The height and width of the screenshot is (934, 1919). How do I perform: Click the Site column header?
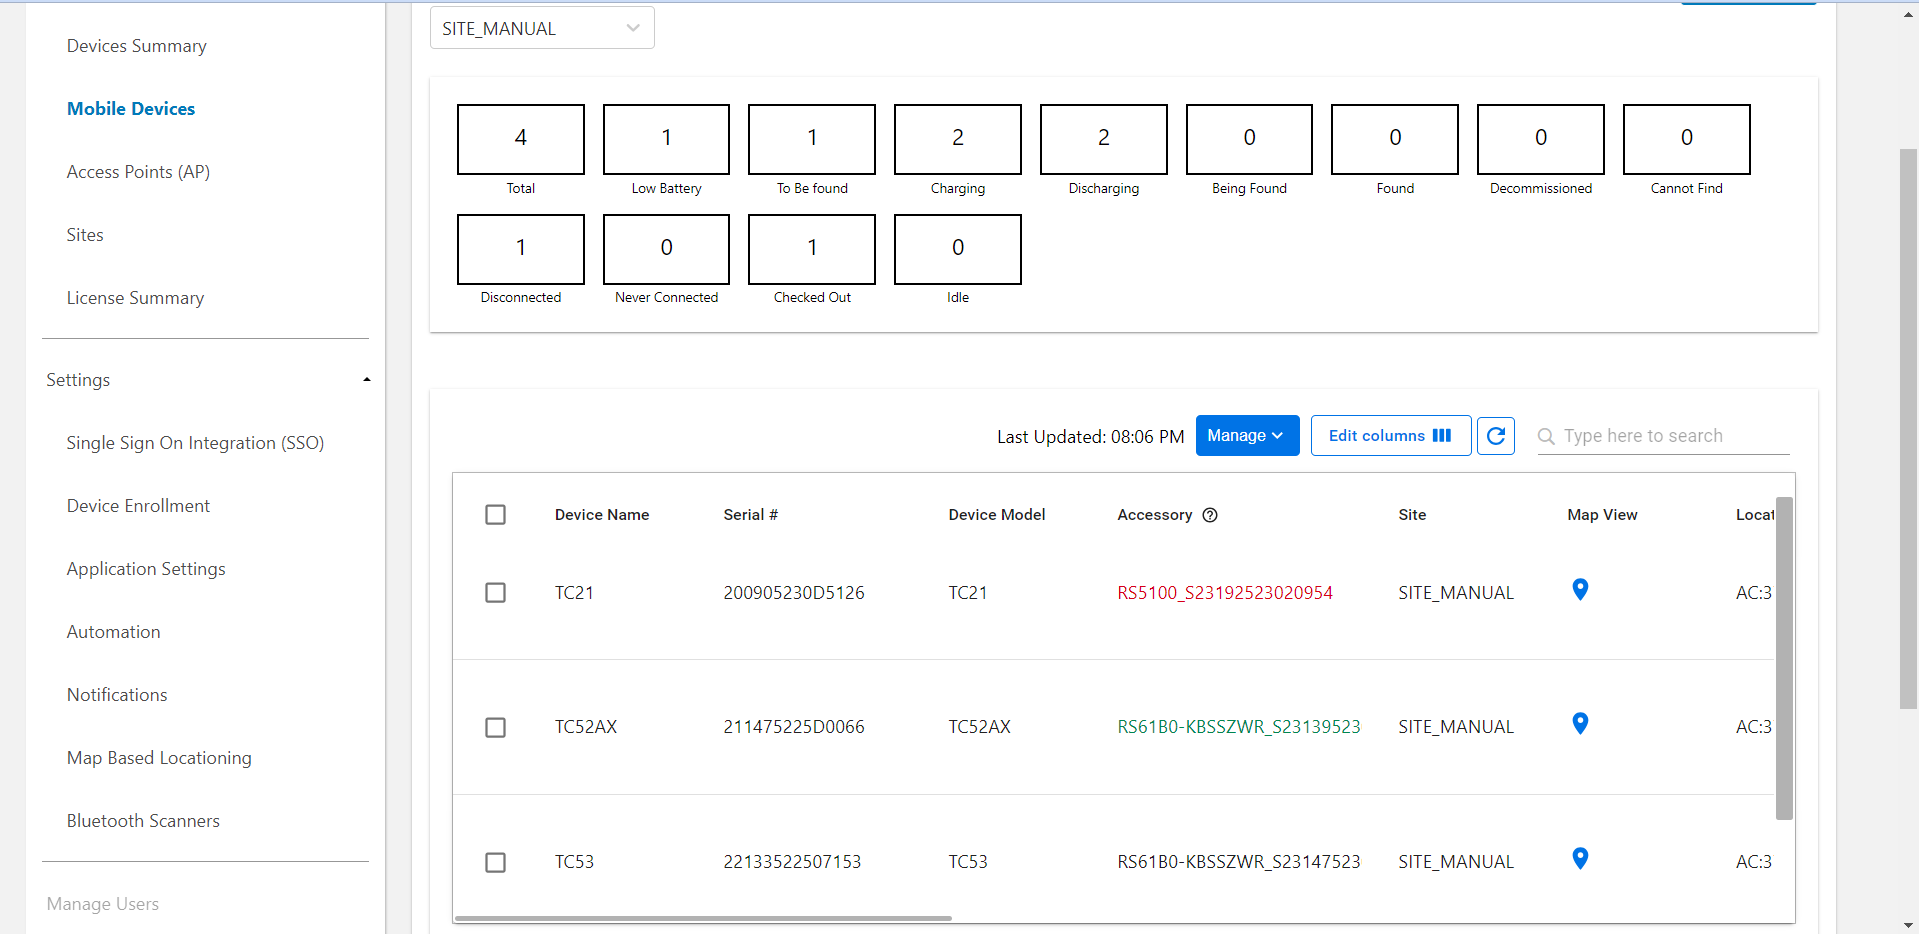pyautogui.click(x=1412, y=515)
